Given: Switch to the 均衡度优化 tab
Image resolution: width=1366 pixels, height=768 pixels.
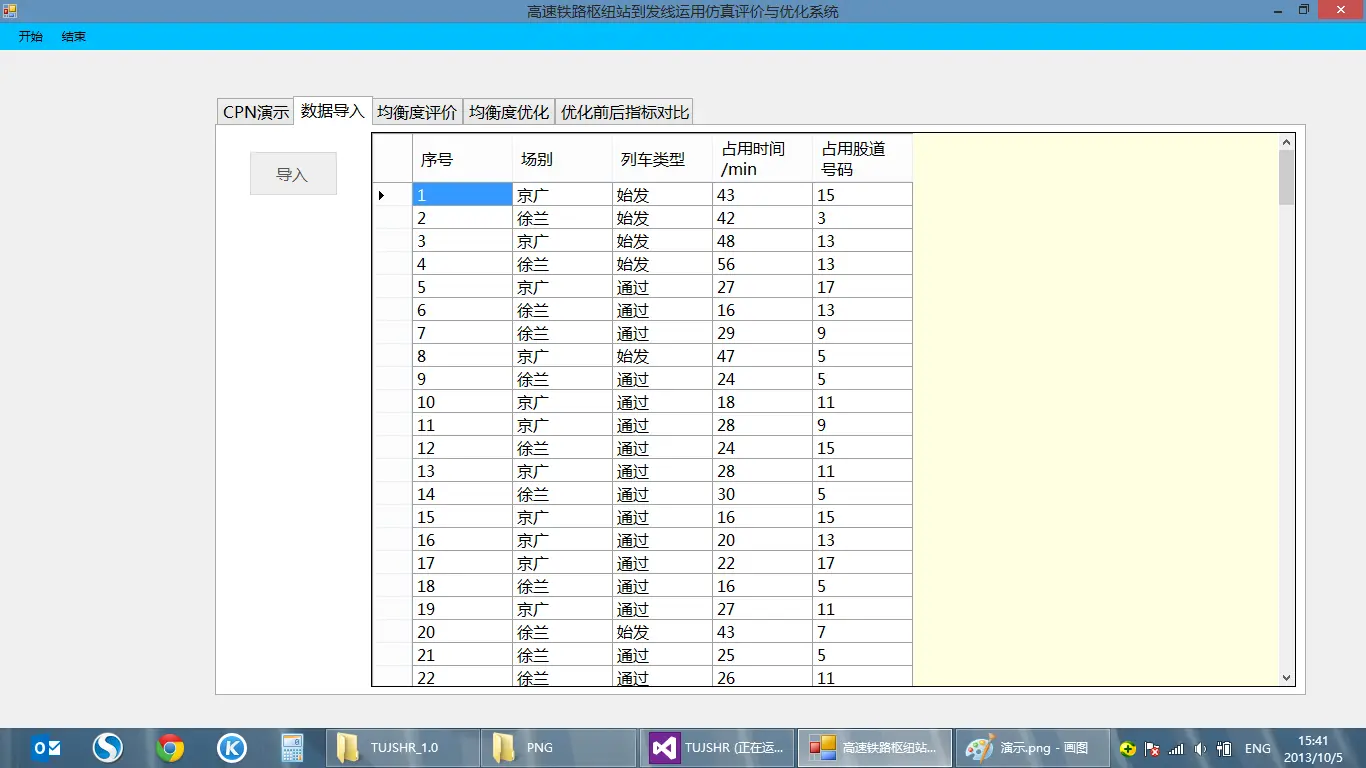Looking at the screenshot, I should (509, 112).
